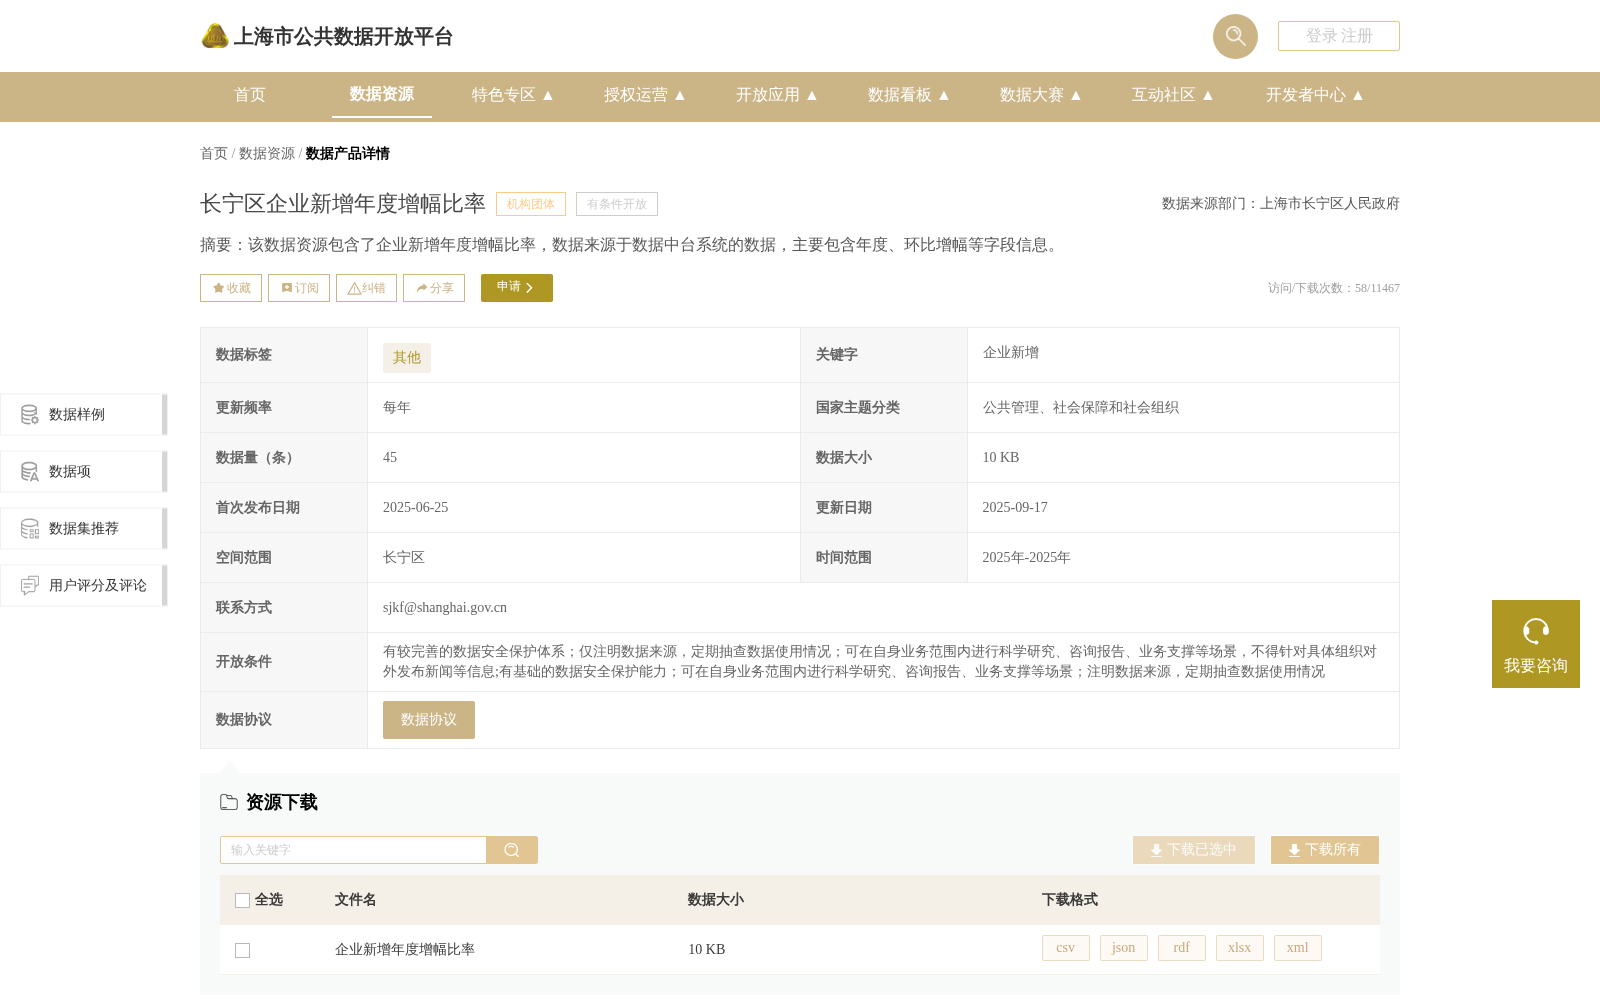Click the 数据项 sidebar icon

click(30, 472)
